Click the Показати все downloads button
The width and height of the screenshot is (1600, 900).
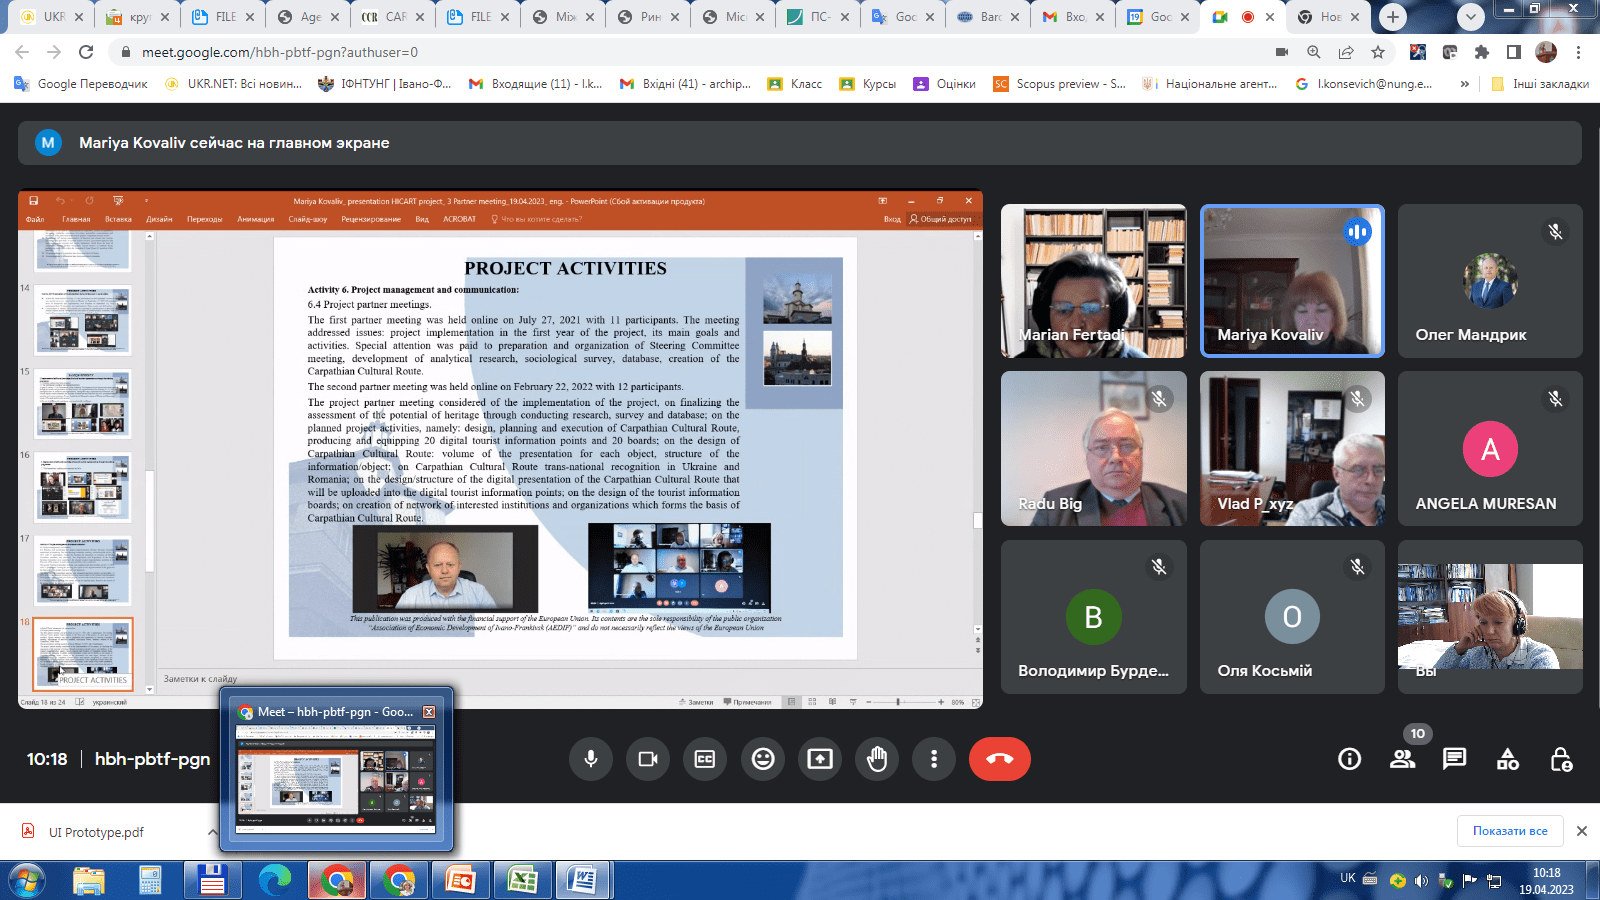[1509, 831]
